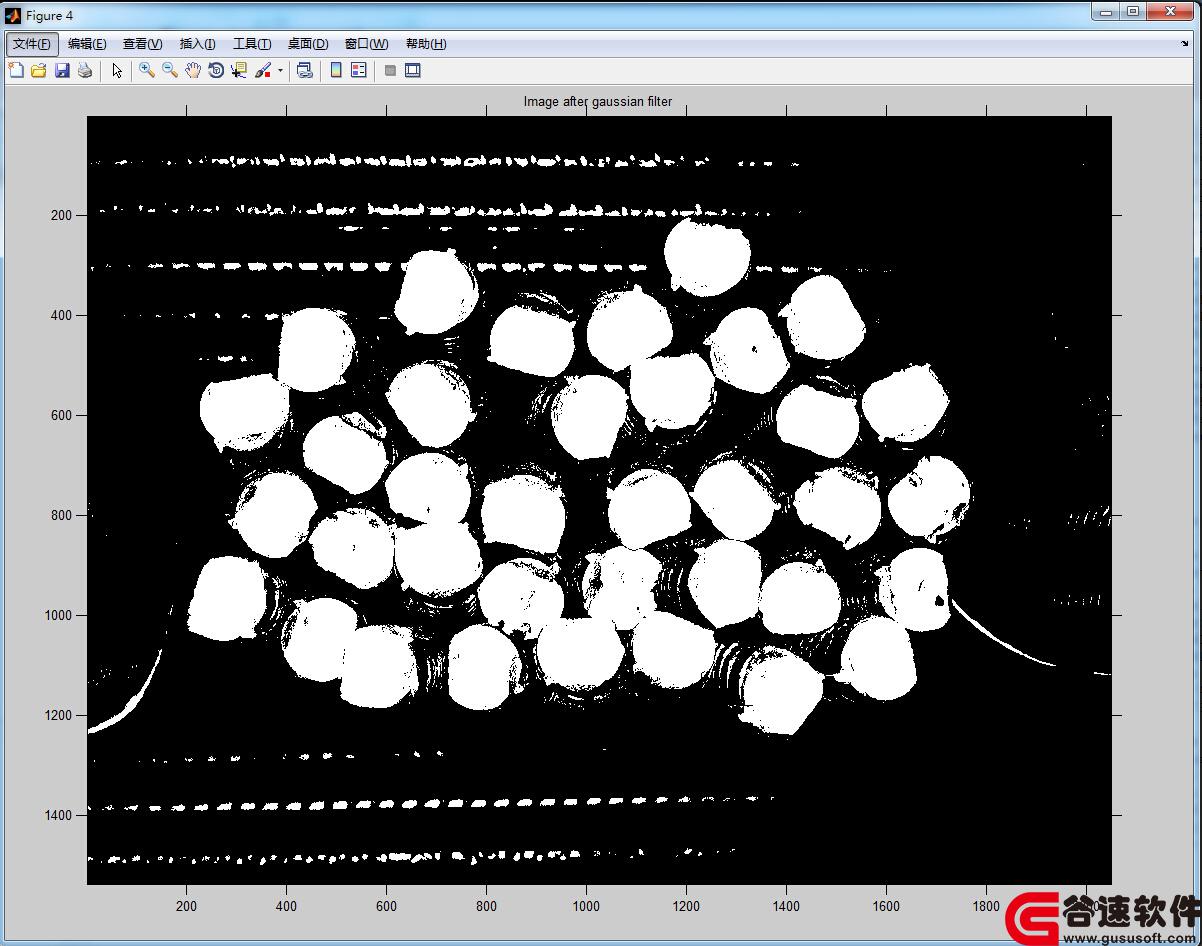Viewport: 1202px width, 946px height.
Task: Select the Brush data tool
Action: coord(262,70)
